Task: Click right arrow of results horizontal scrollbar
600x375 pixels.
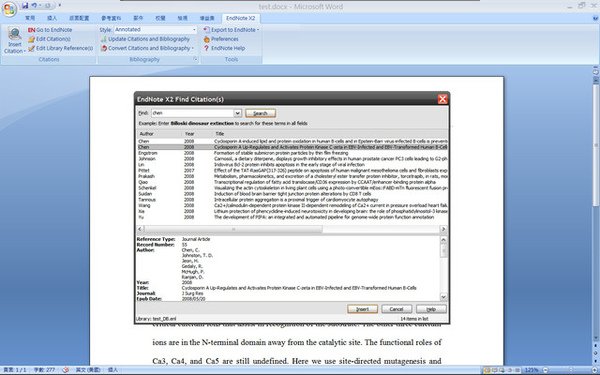Action: click(x=443, y=229)
